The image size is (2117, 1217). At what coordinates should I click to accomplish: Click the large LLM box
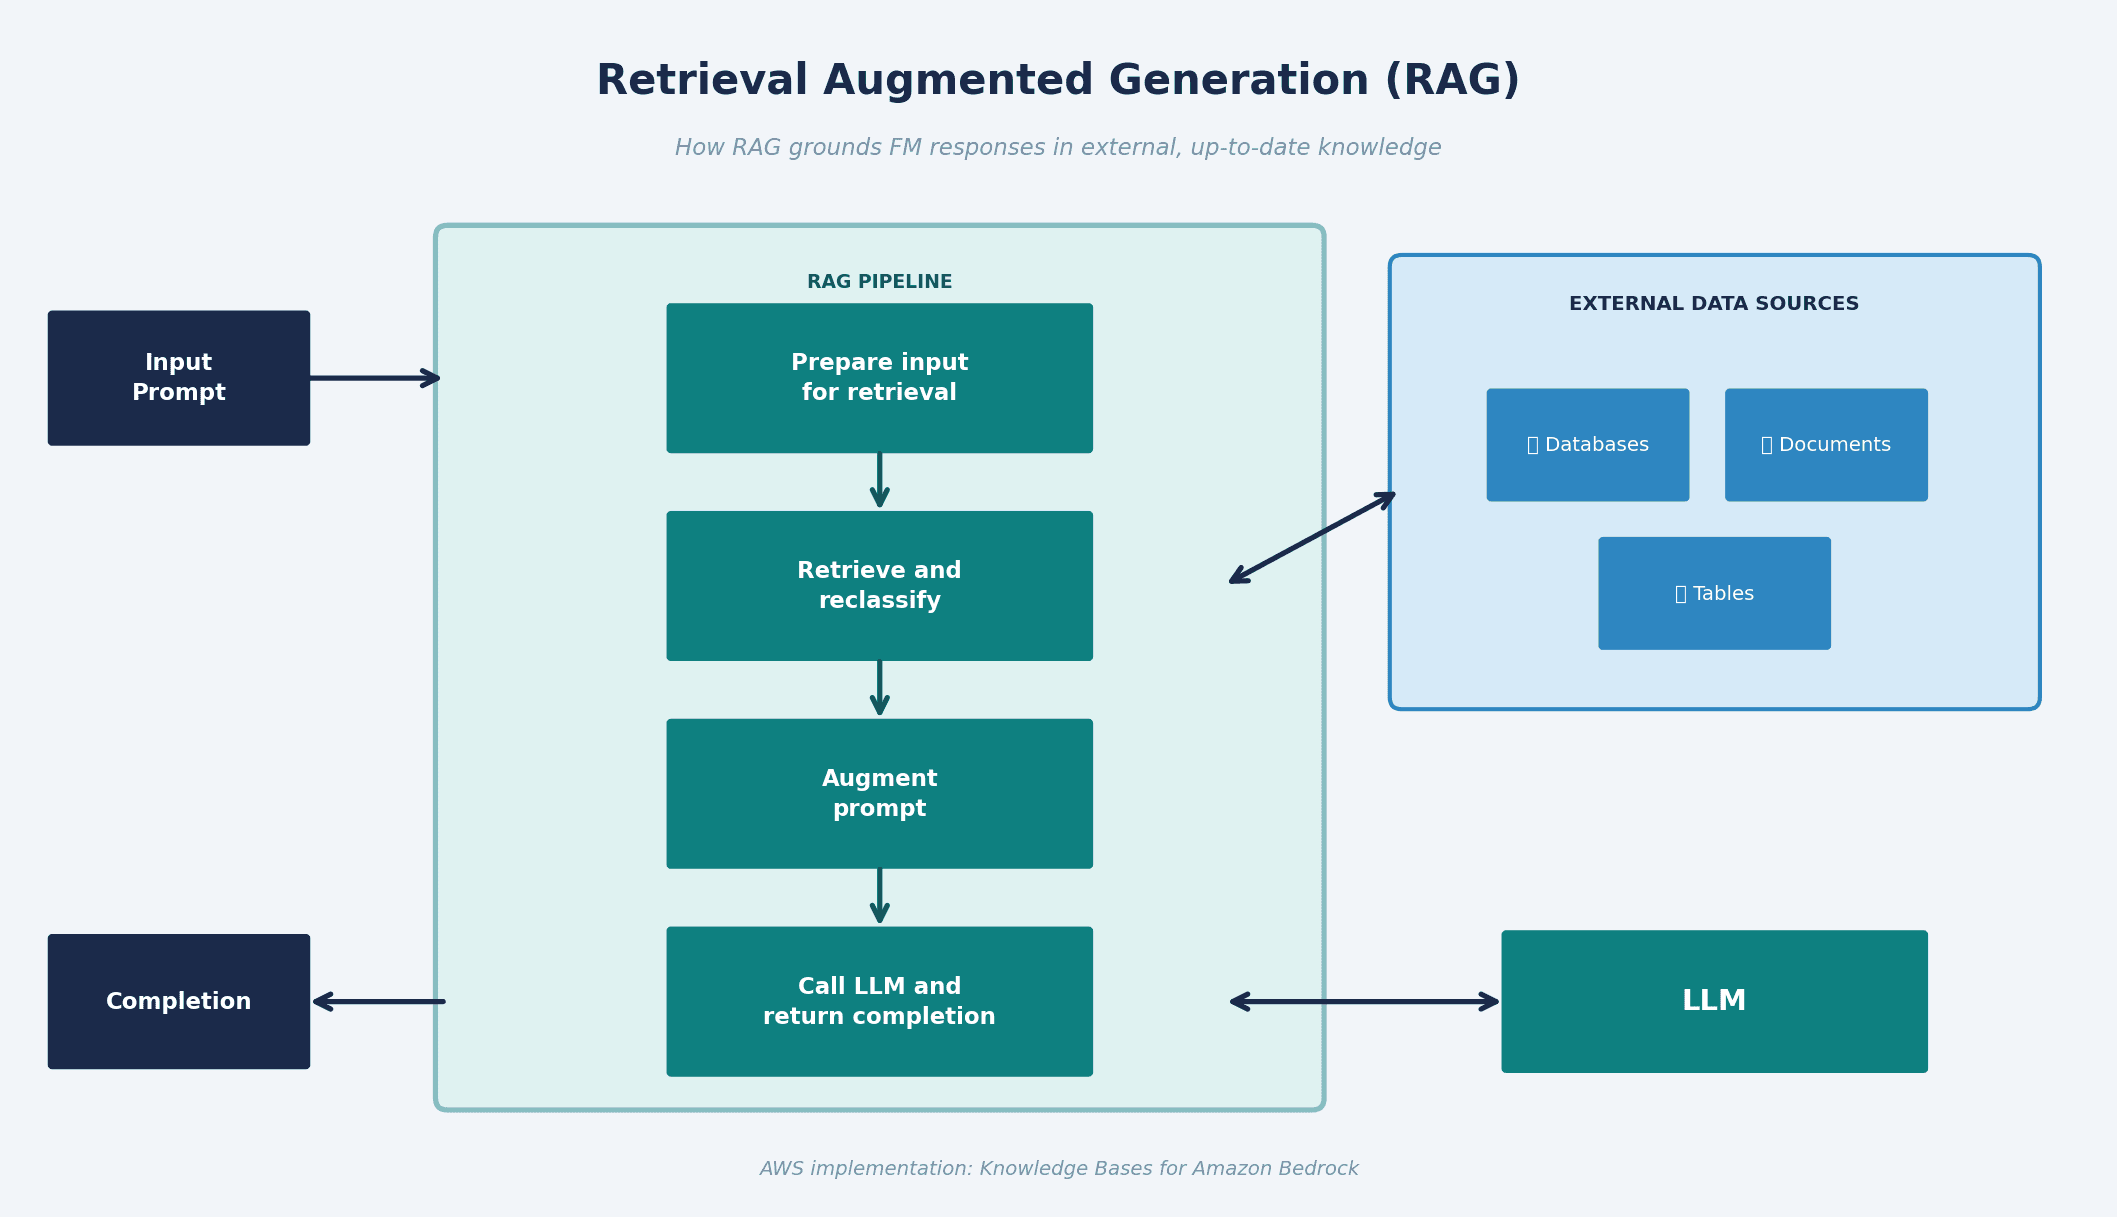point(1714,1001)
